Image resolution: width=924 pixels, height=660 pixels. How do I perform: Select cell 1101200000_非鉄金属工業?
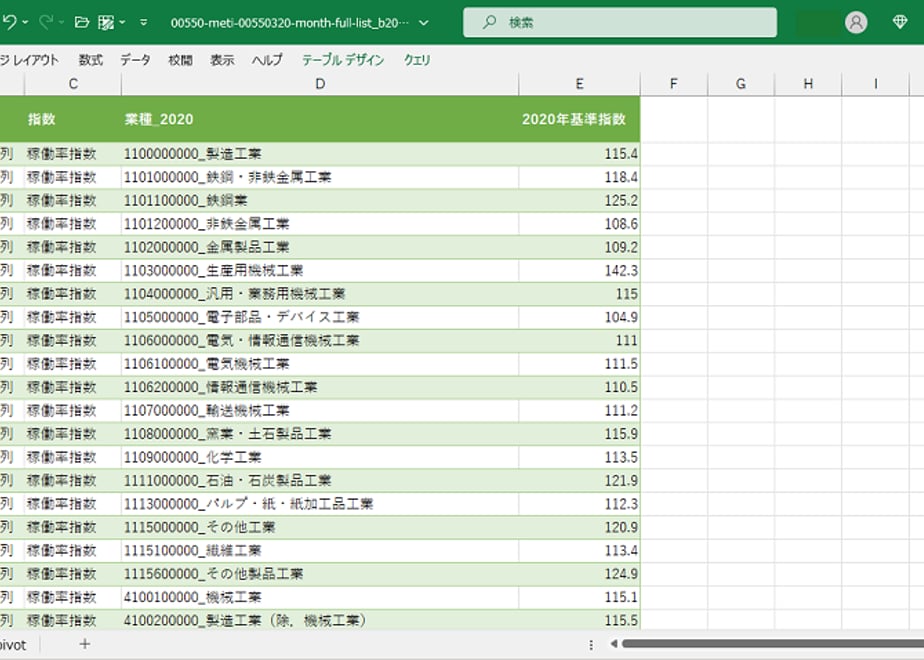320,224
